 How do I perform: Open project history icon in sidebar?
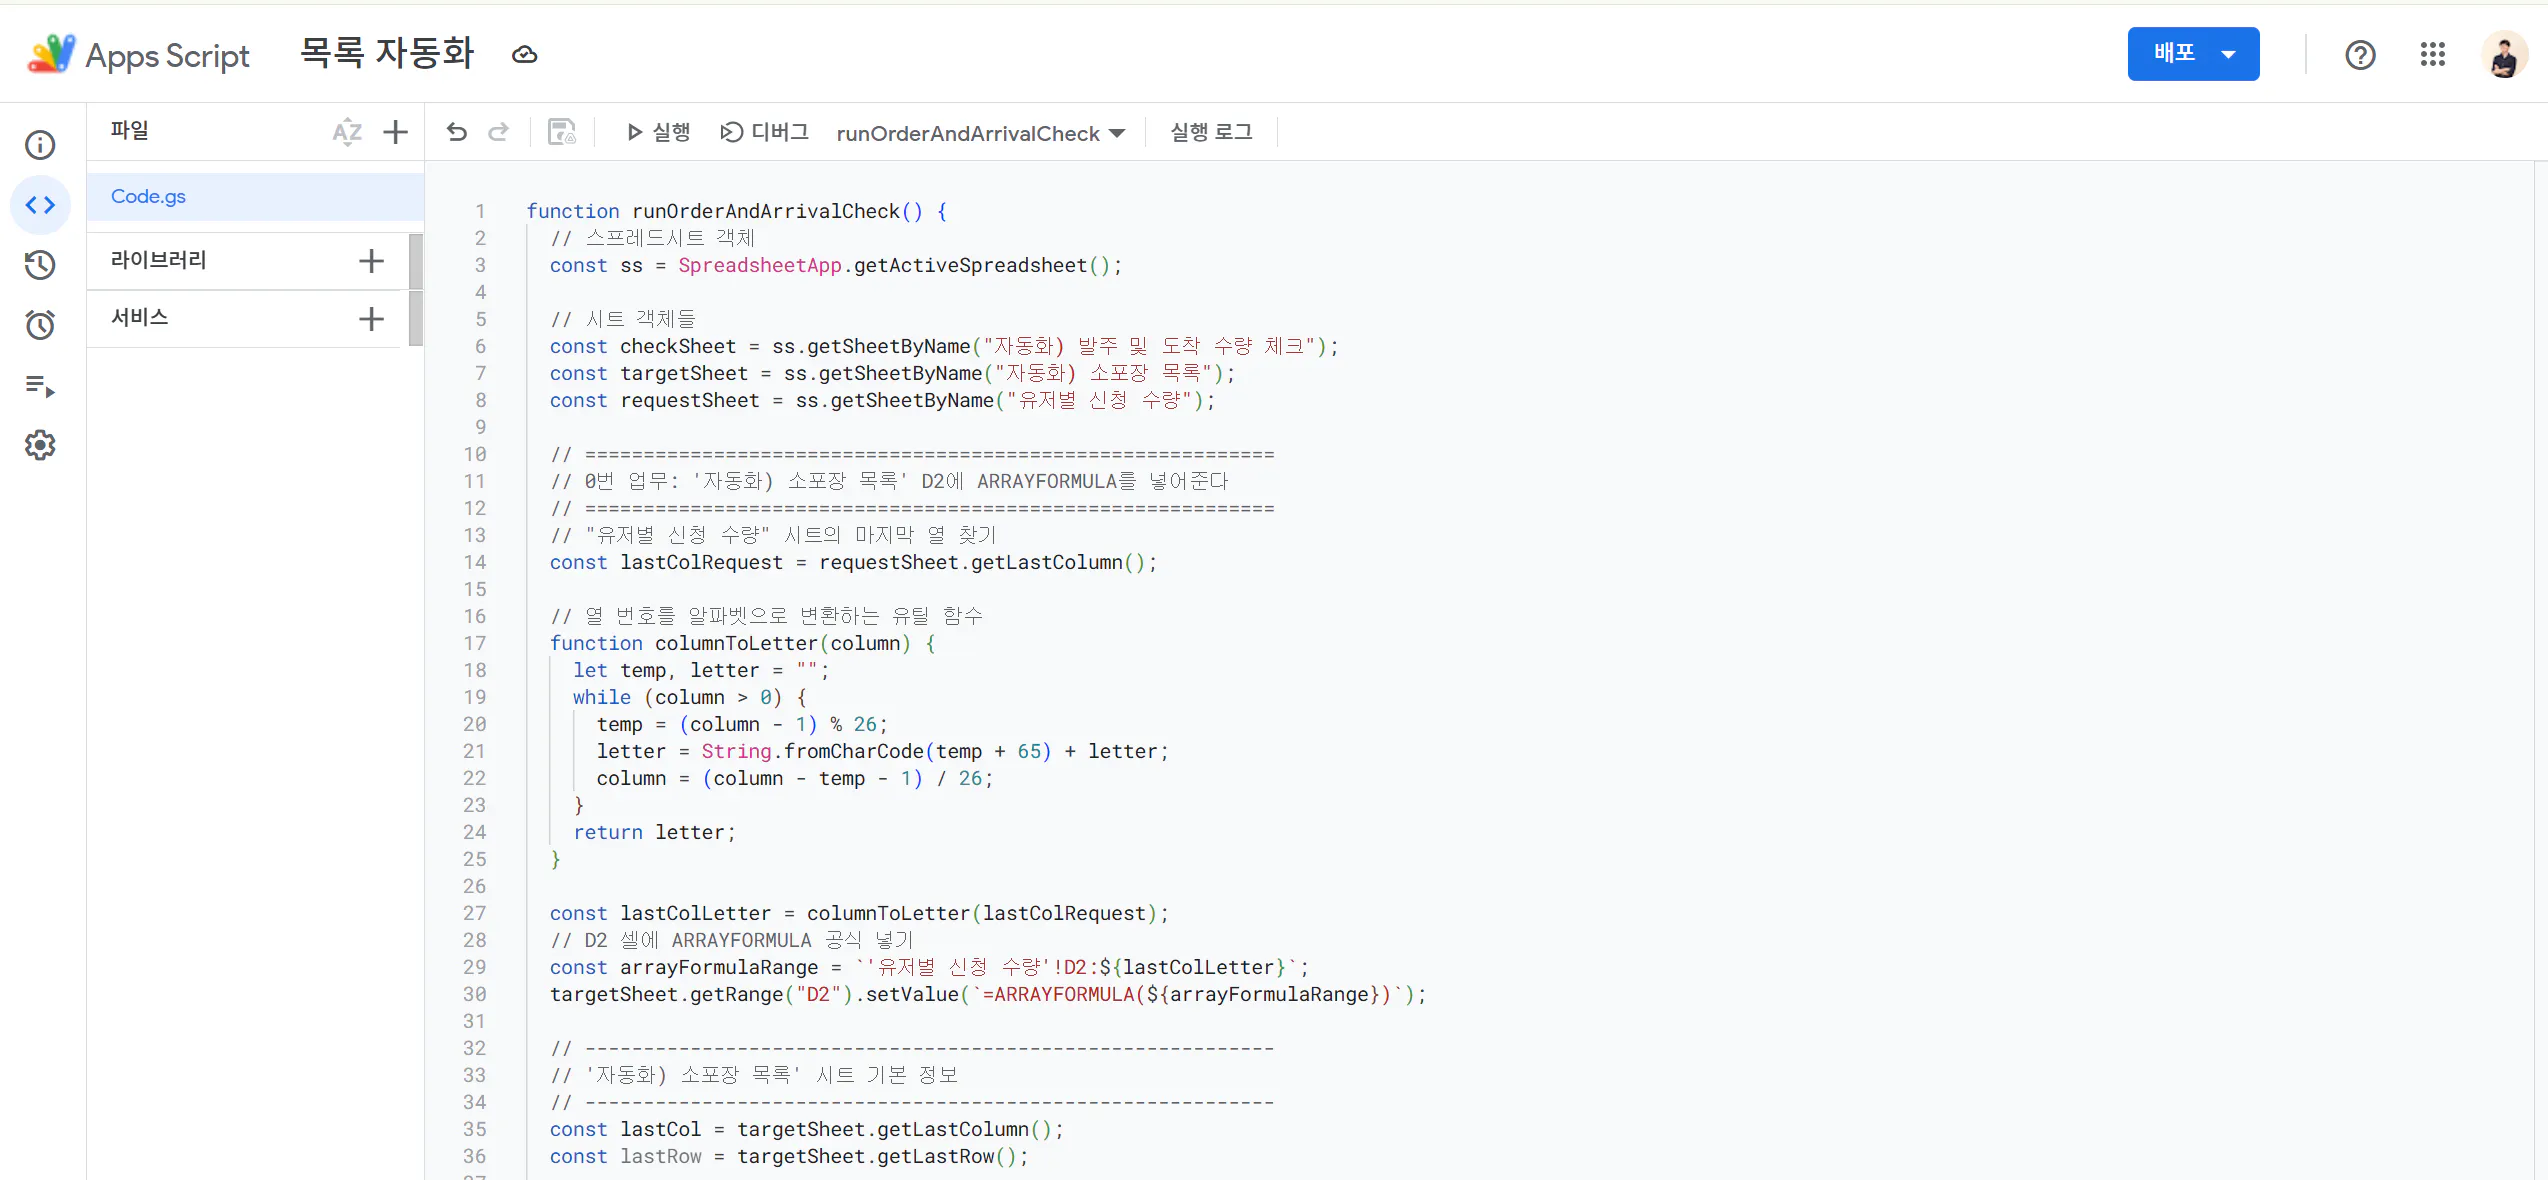(40, 265)
